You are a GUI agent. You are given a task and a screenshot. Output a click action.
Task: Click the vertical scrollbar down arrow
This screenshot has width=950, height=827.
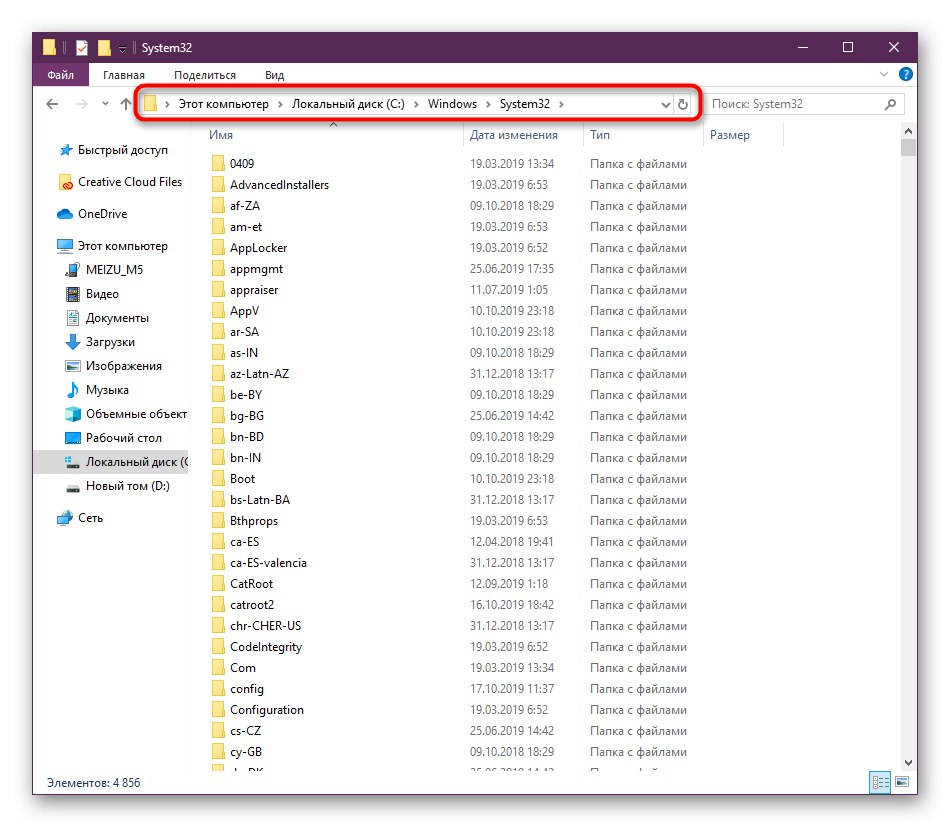click(x=908, y=763)
